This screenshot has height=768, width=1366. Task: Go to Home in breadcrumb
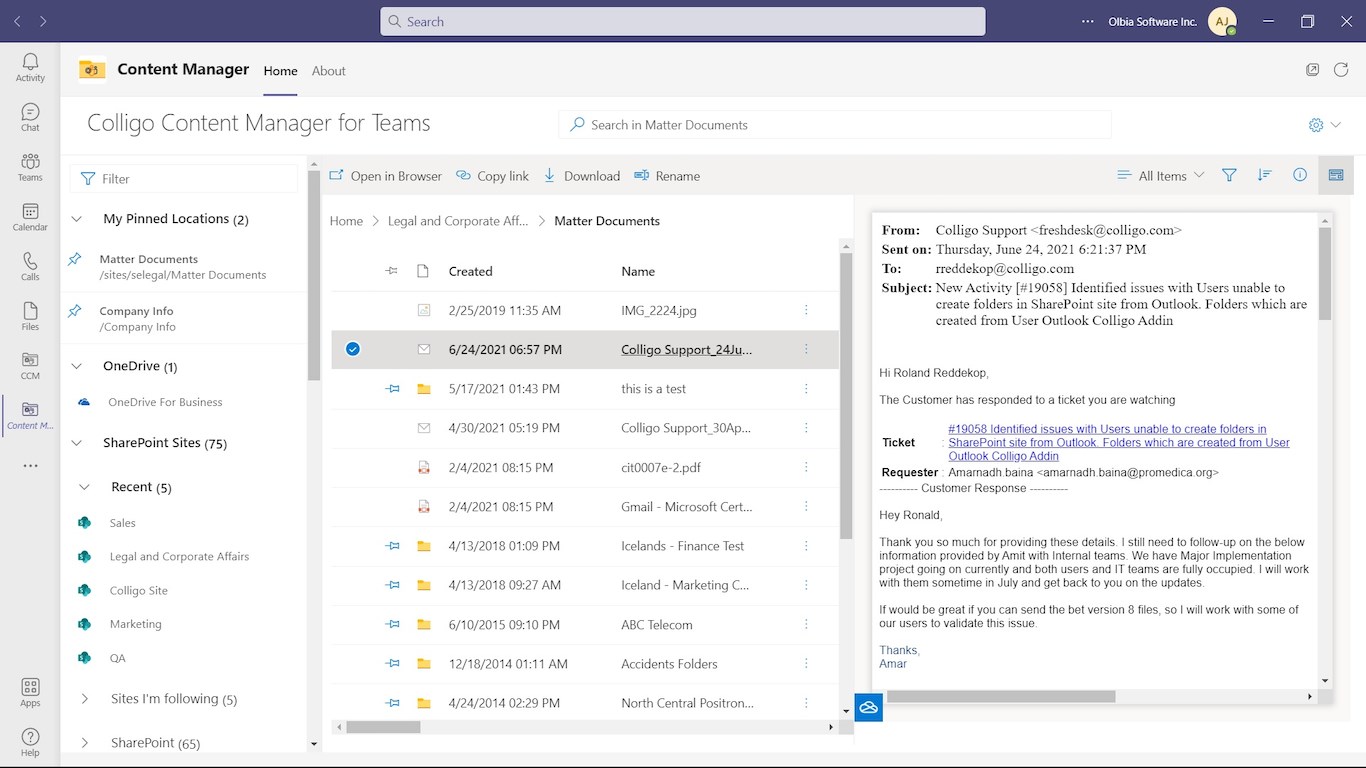pos(346,221)
